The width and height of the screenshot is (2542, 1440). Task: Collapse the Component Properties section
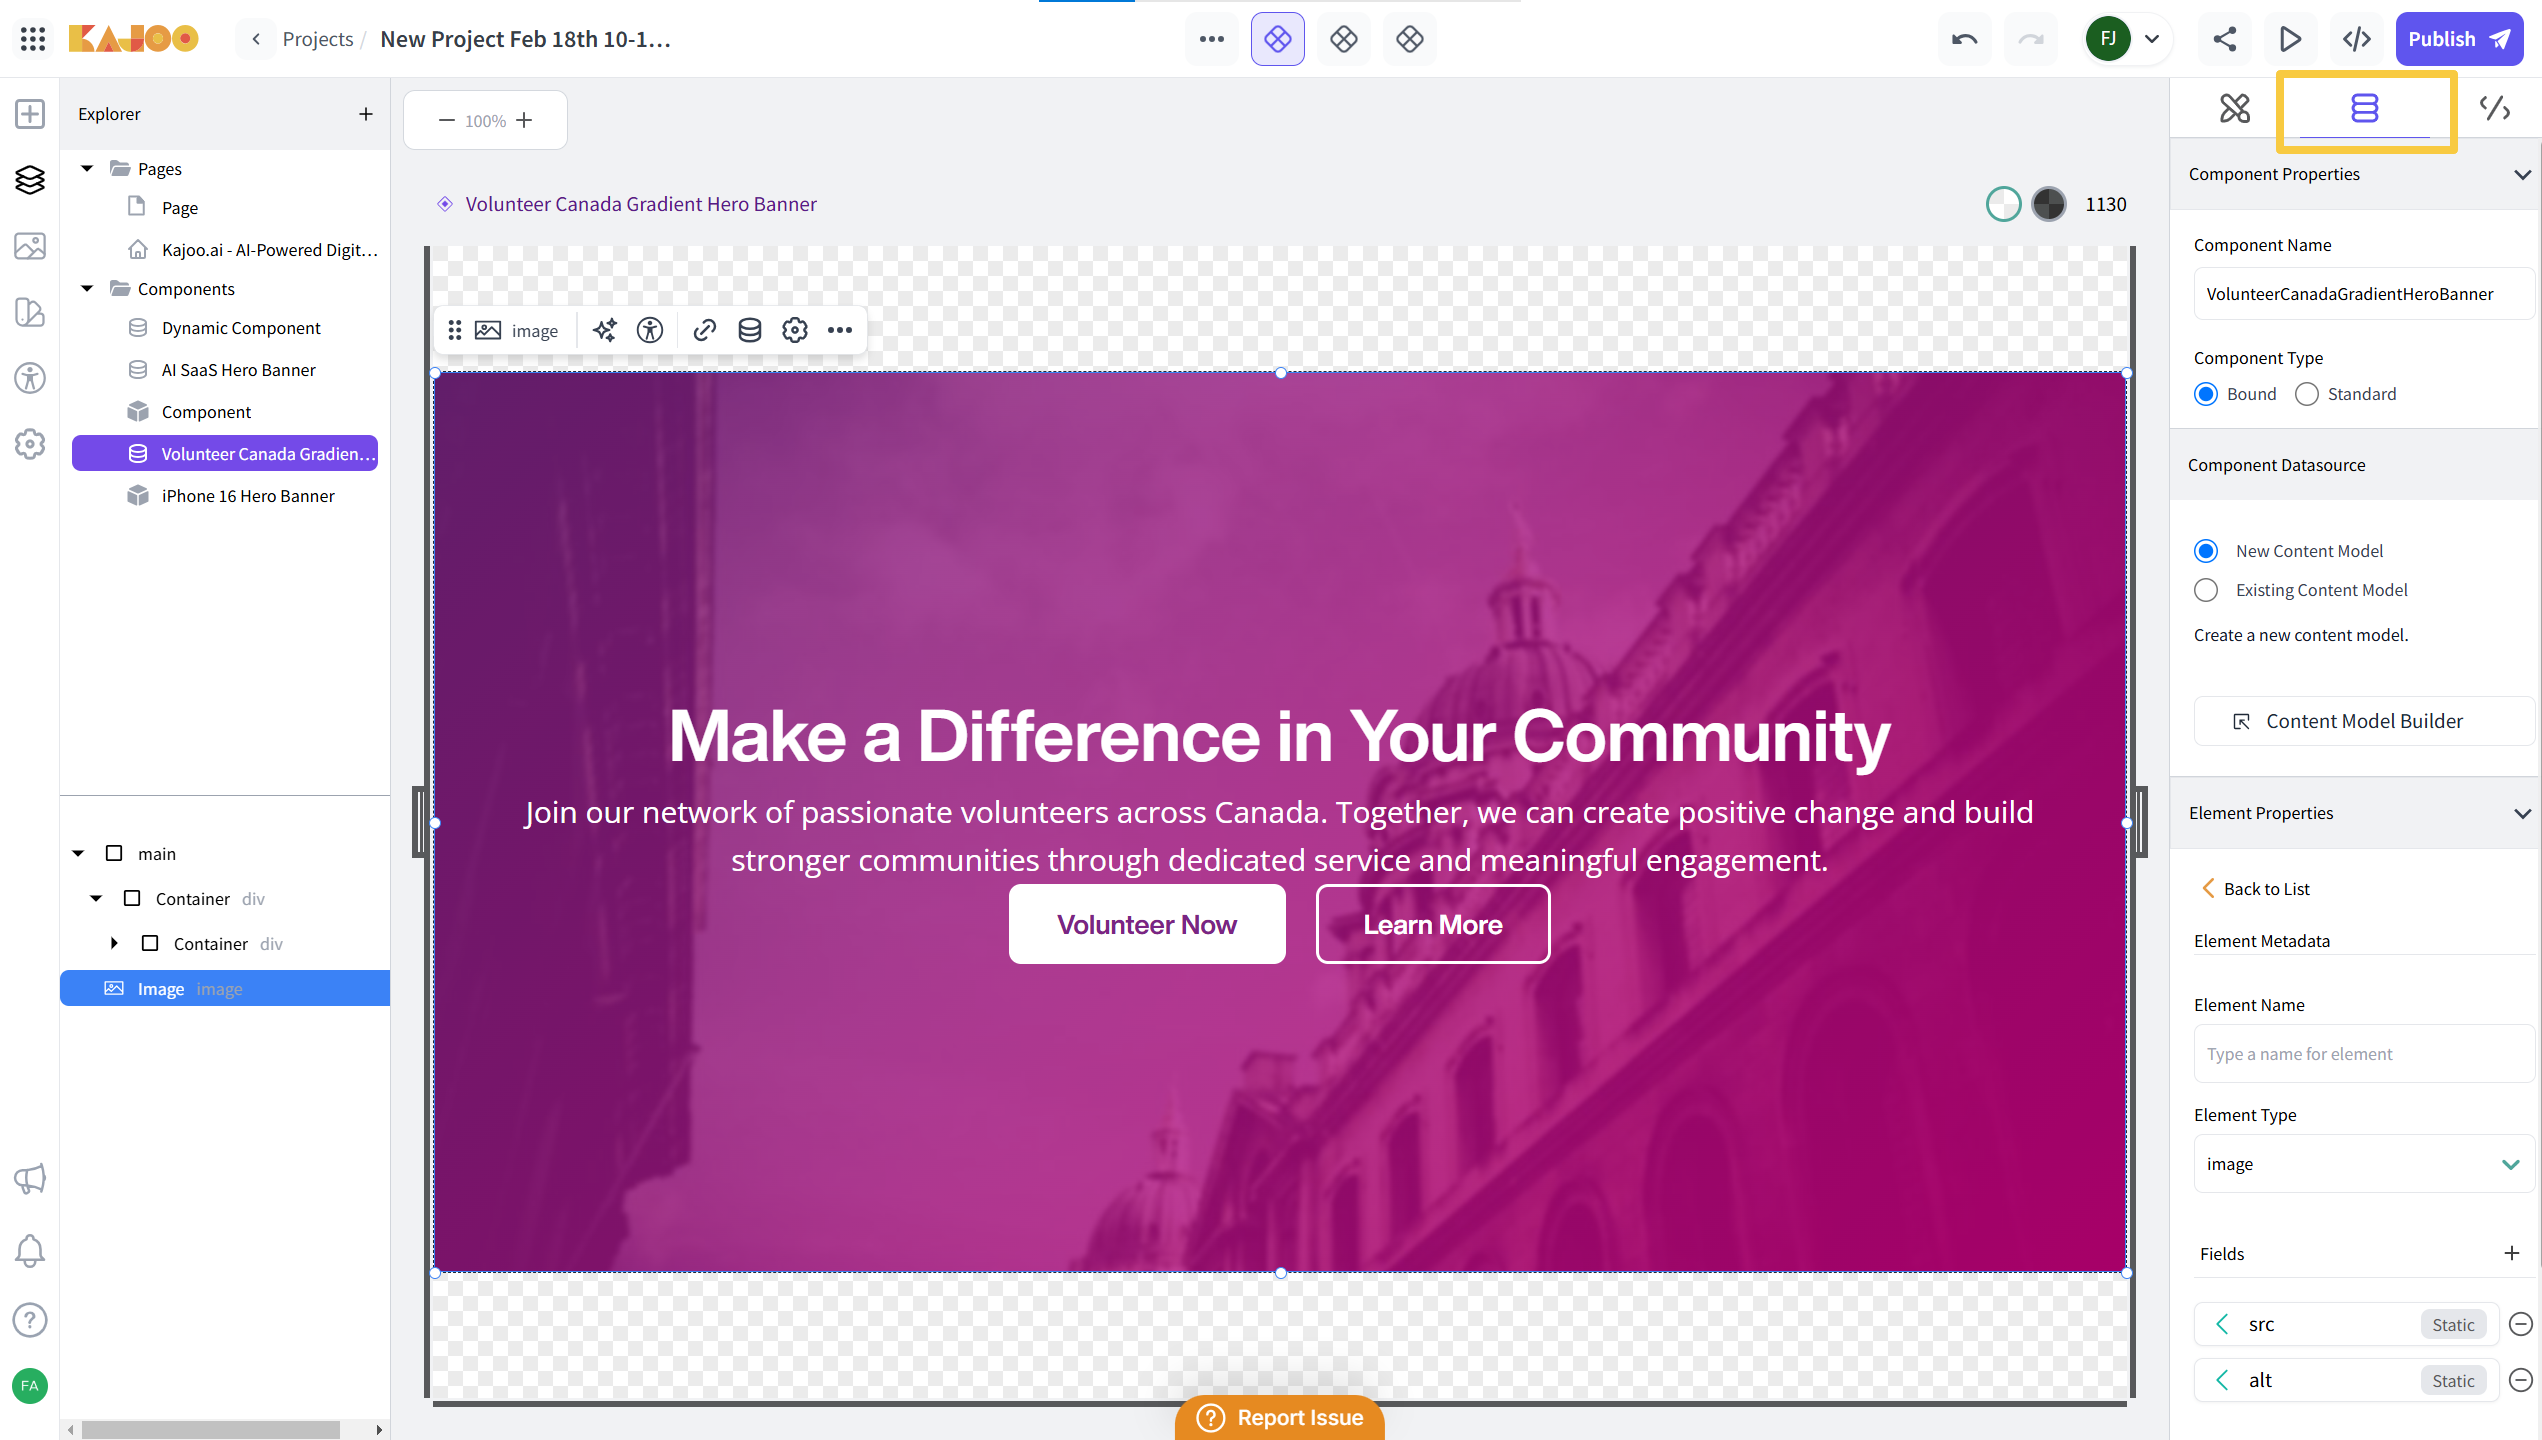point(2522,174)
